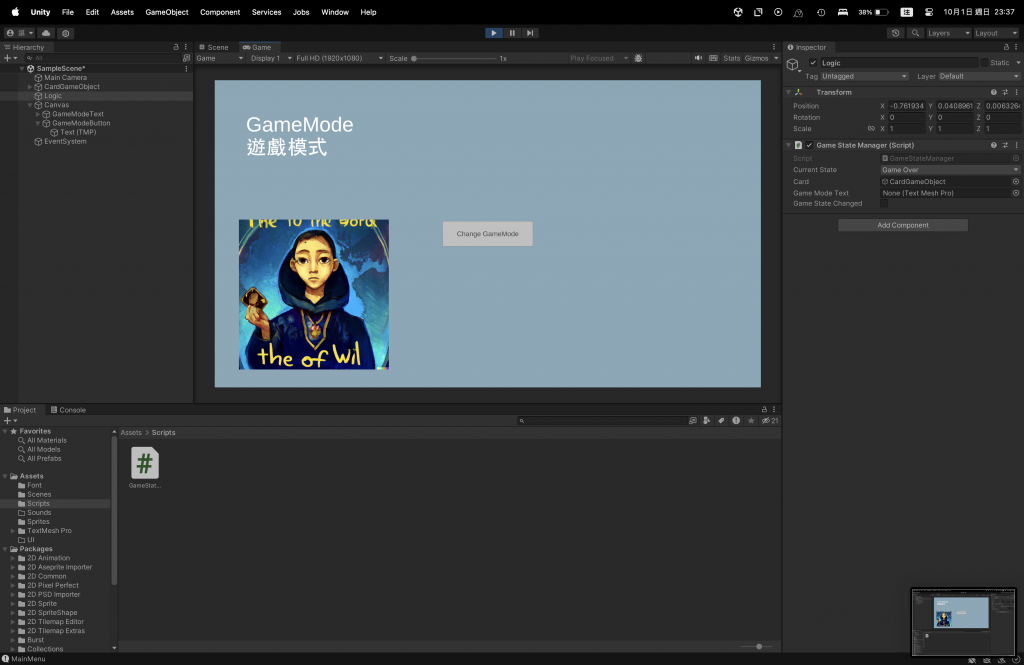Open the Display 1 dropdown
Image resolution: width=1024 pixels, height=665 pixels.
tap(270, 58)
